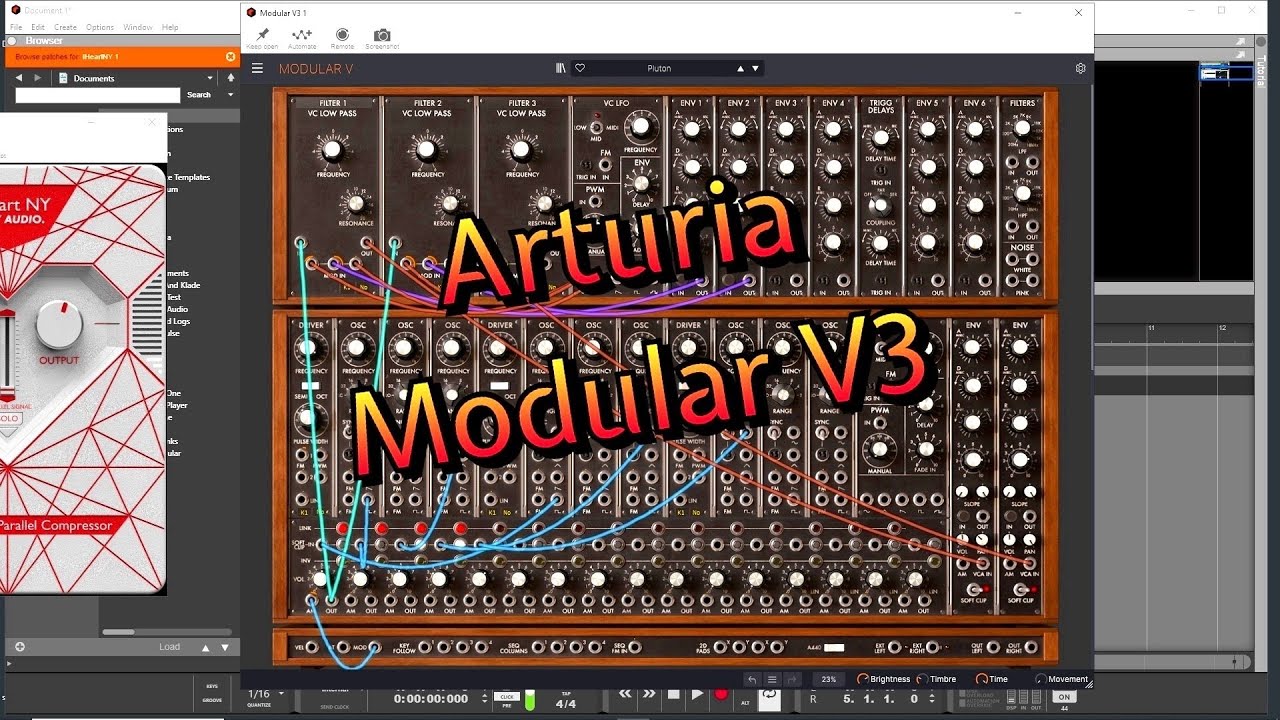Rewind the transport
The height and width of the screenshot is (720, 1280).
[x=625, y=694]
